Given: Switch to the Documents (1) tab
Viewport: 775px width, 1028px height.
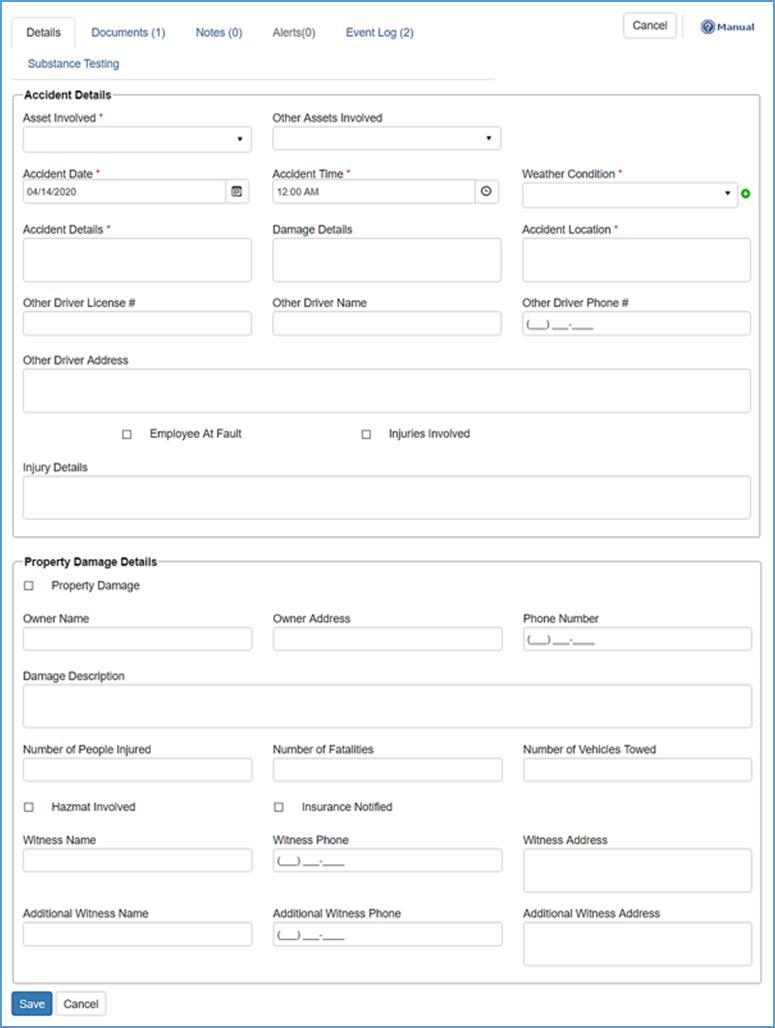Looking at the screenshot, I should coord(128,33).
